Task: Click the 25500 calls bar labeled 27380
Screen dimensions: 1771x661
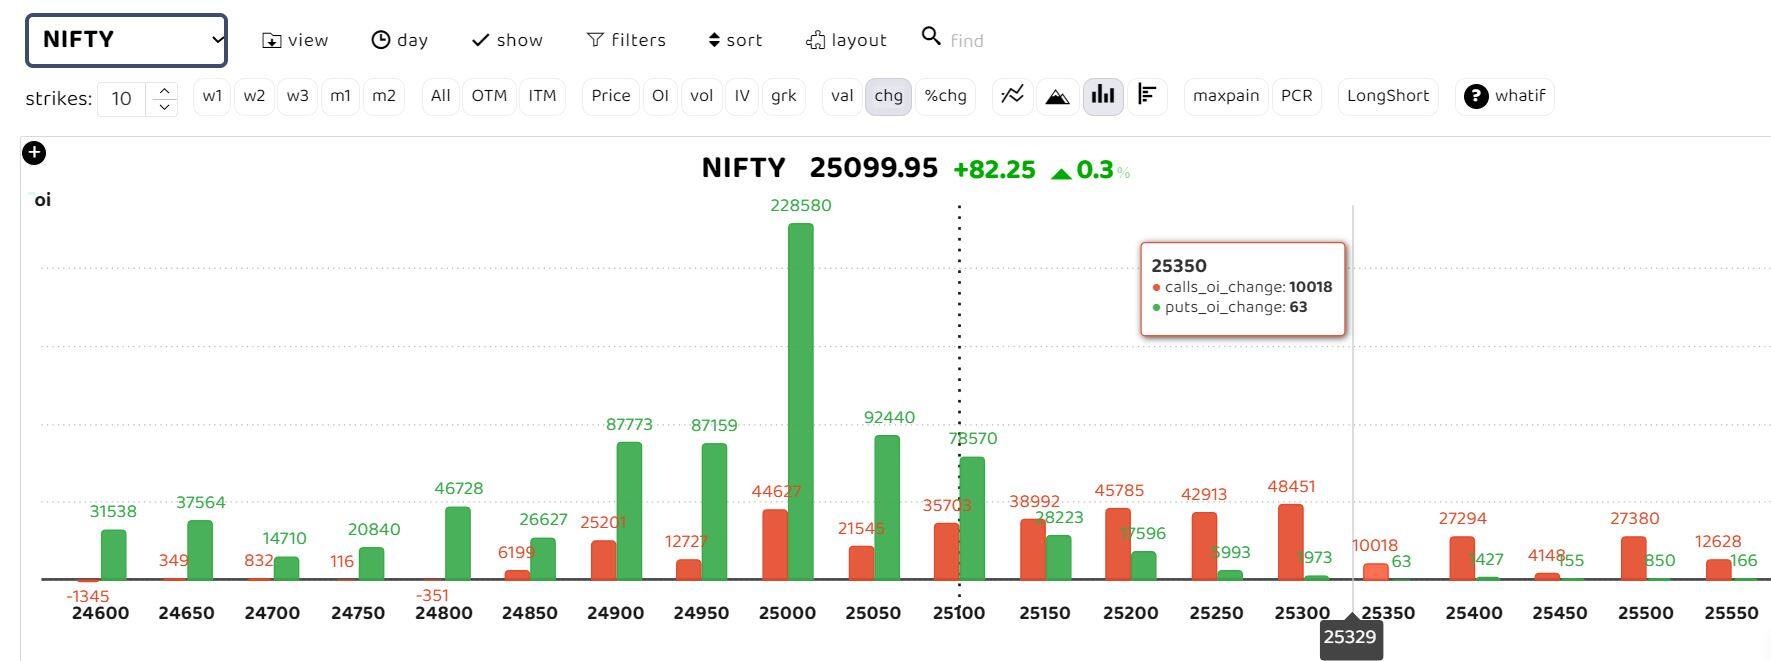Action: (1634, 558)
